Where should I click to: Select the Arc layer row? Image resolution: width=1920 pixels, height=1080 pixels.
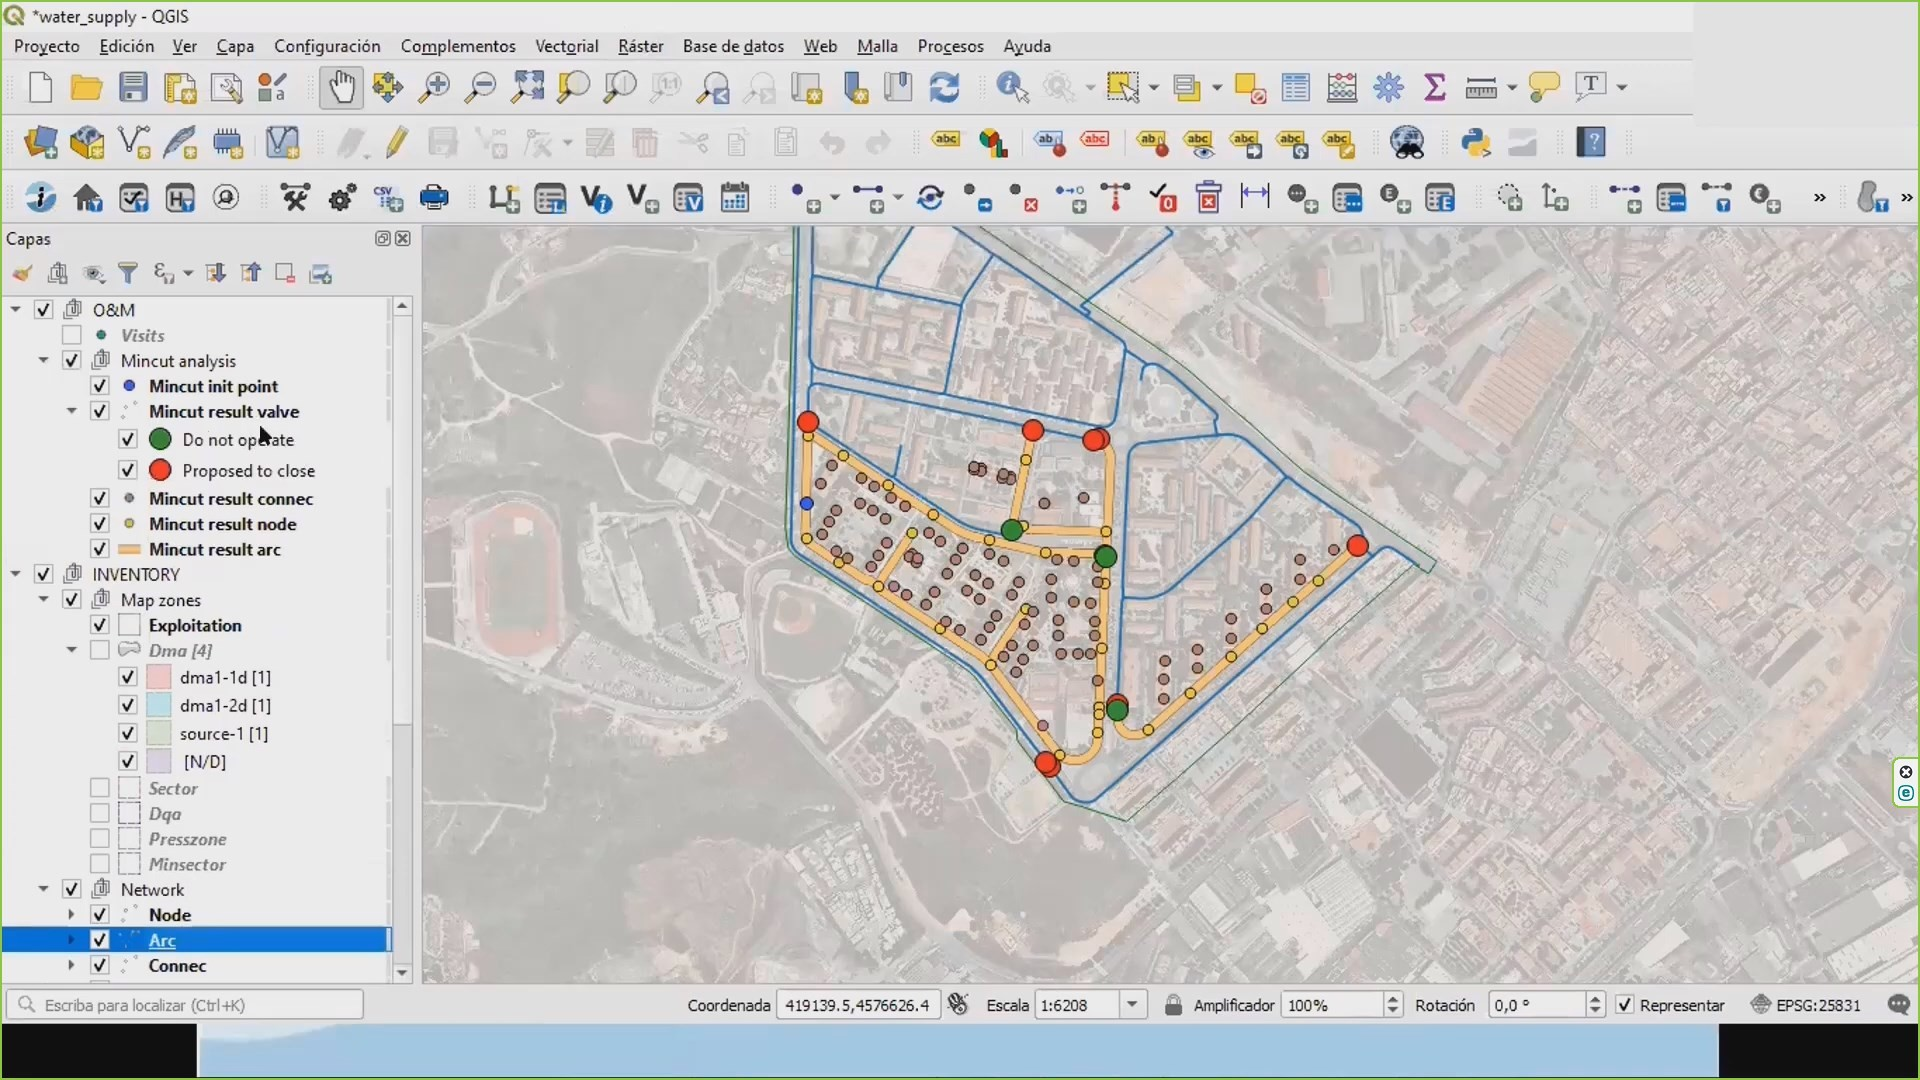click(196, 940)
